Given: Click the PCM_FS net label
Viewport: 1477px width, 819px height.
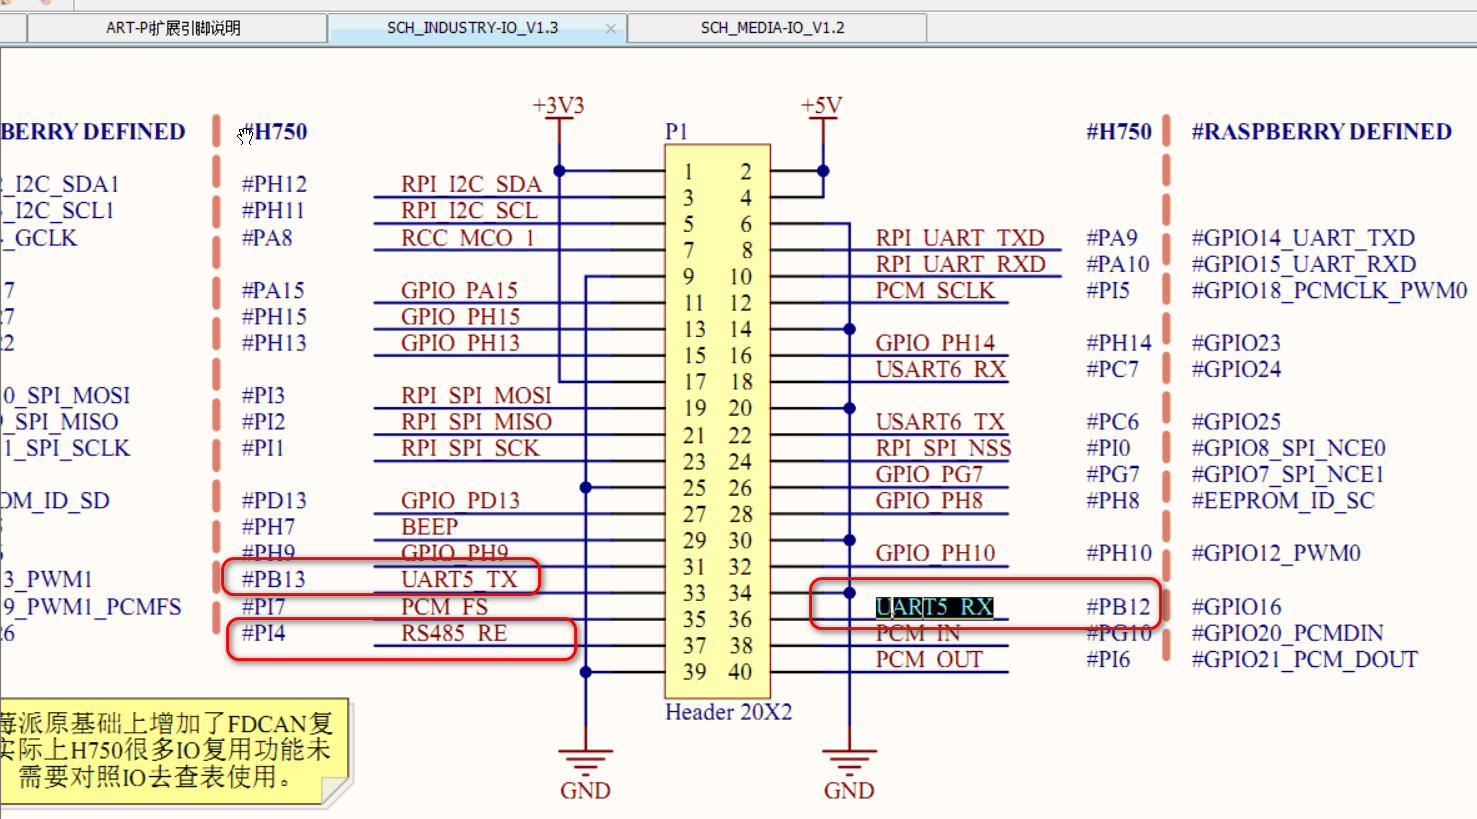Looking at the screenshot, I should tap(445, 607).
